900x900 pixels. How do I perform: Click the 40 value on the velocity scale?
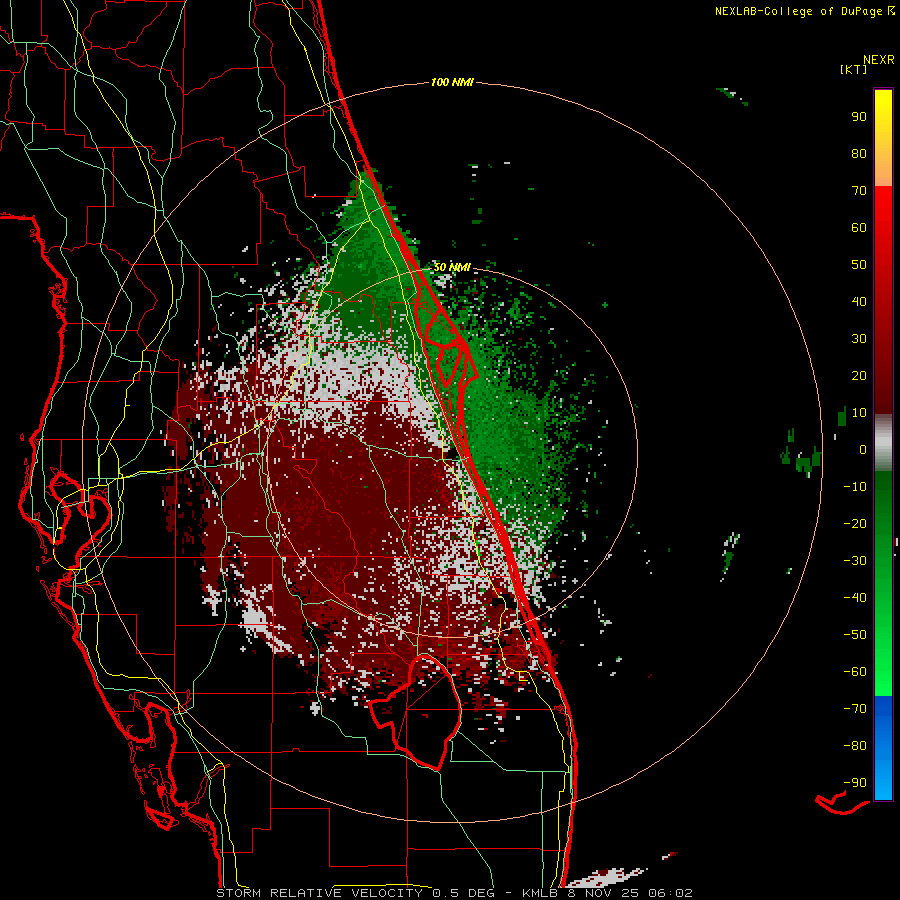(859, 301)
